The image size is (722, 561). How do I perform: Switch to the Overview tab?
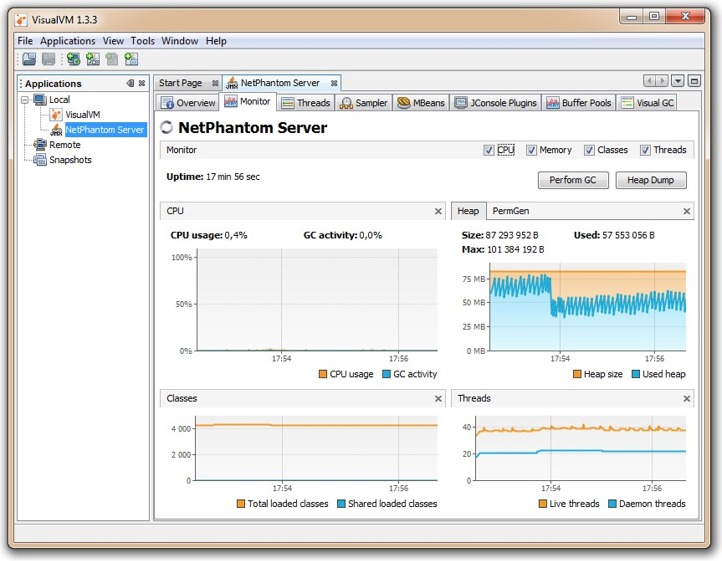pos(188,103)
